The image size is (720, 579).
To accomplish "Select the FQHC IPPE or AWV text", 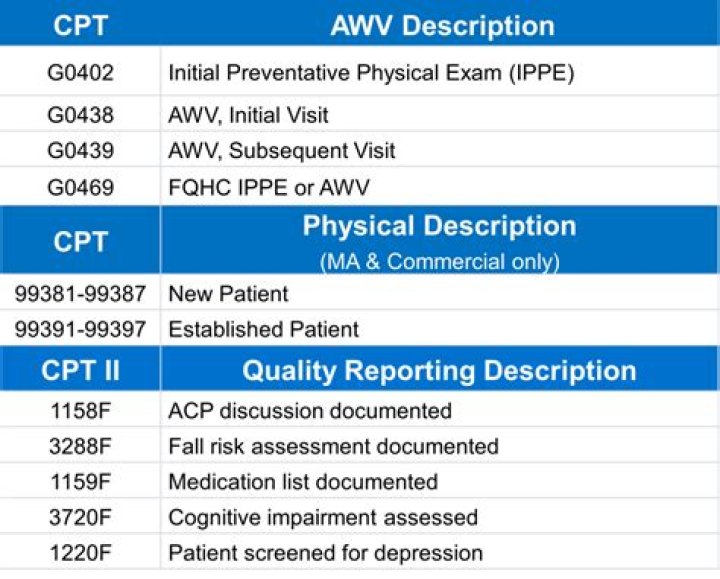I will coord(269,187).
